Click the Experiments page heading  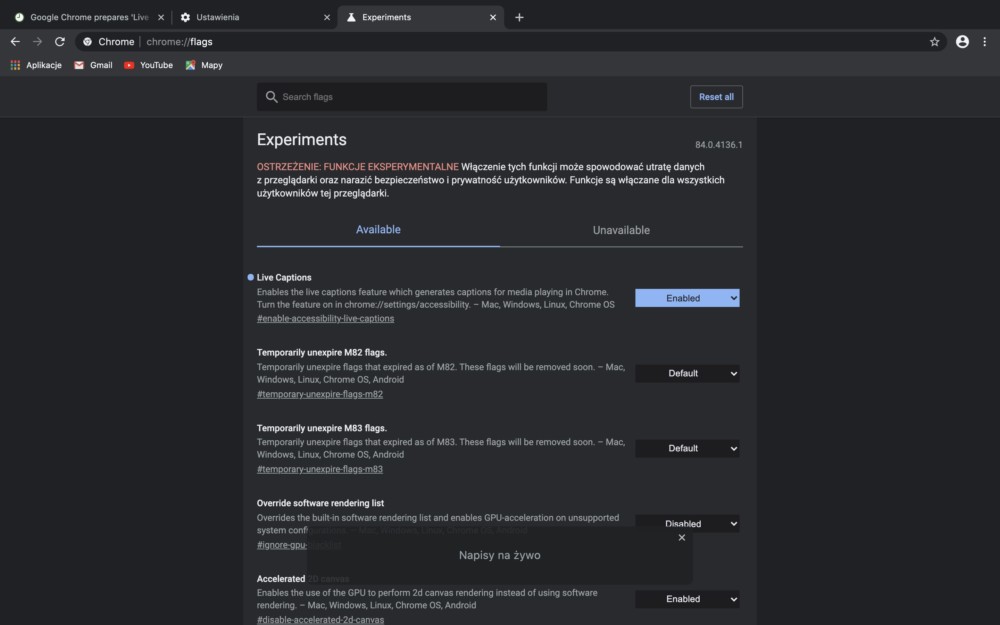[302, 140]
